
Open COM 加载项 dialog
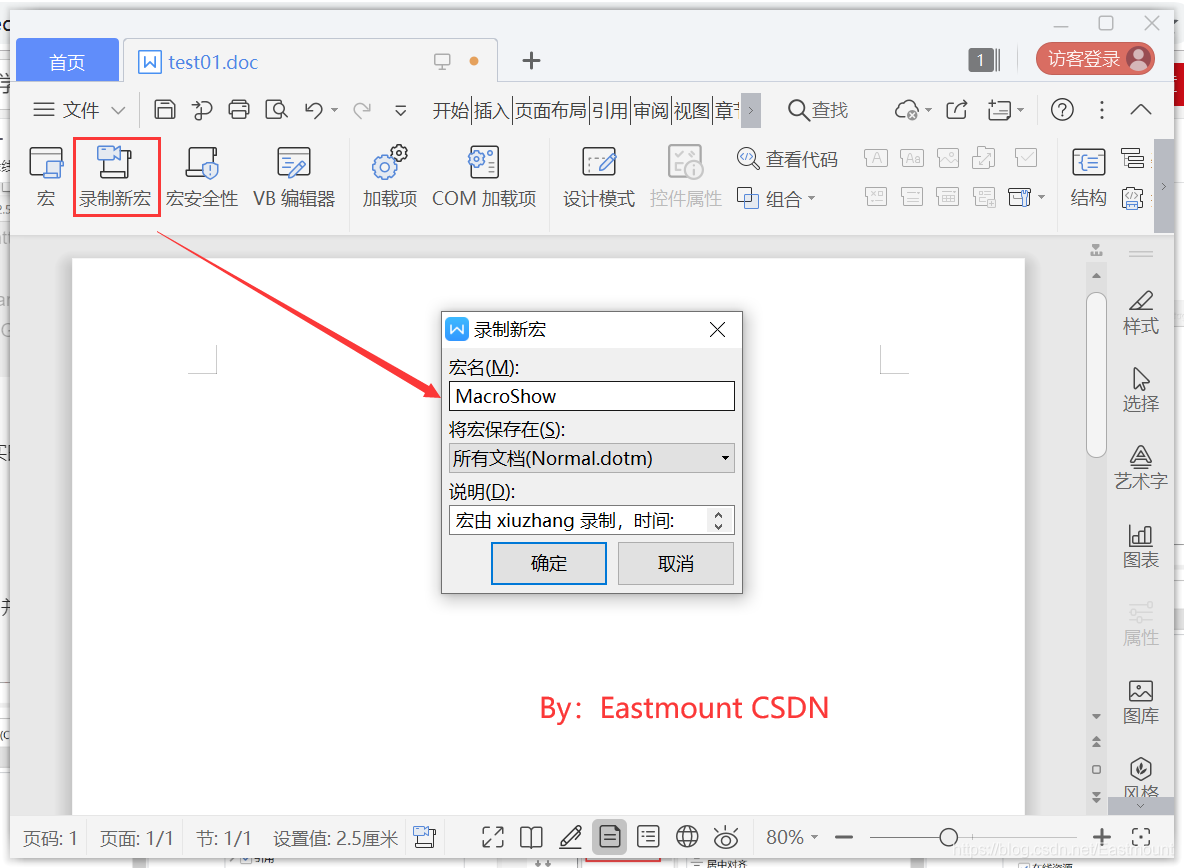point(484,177)
